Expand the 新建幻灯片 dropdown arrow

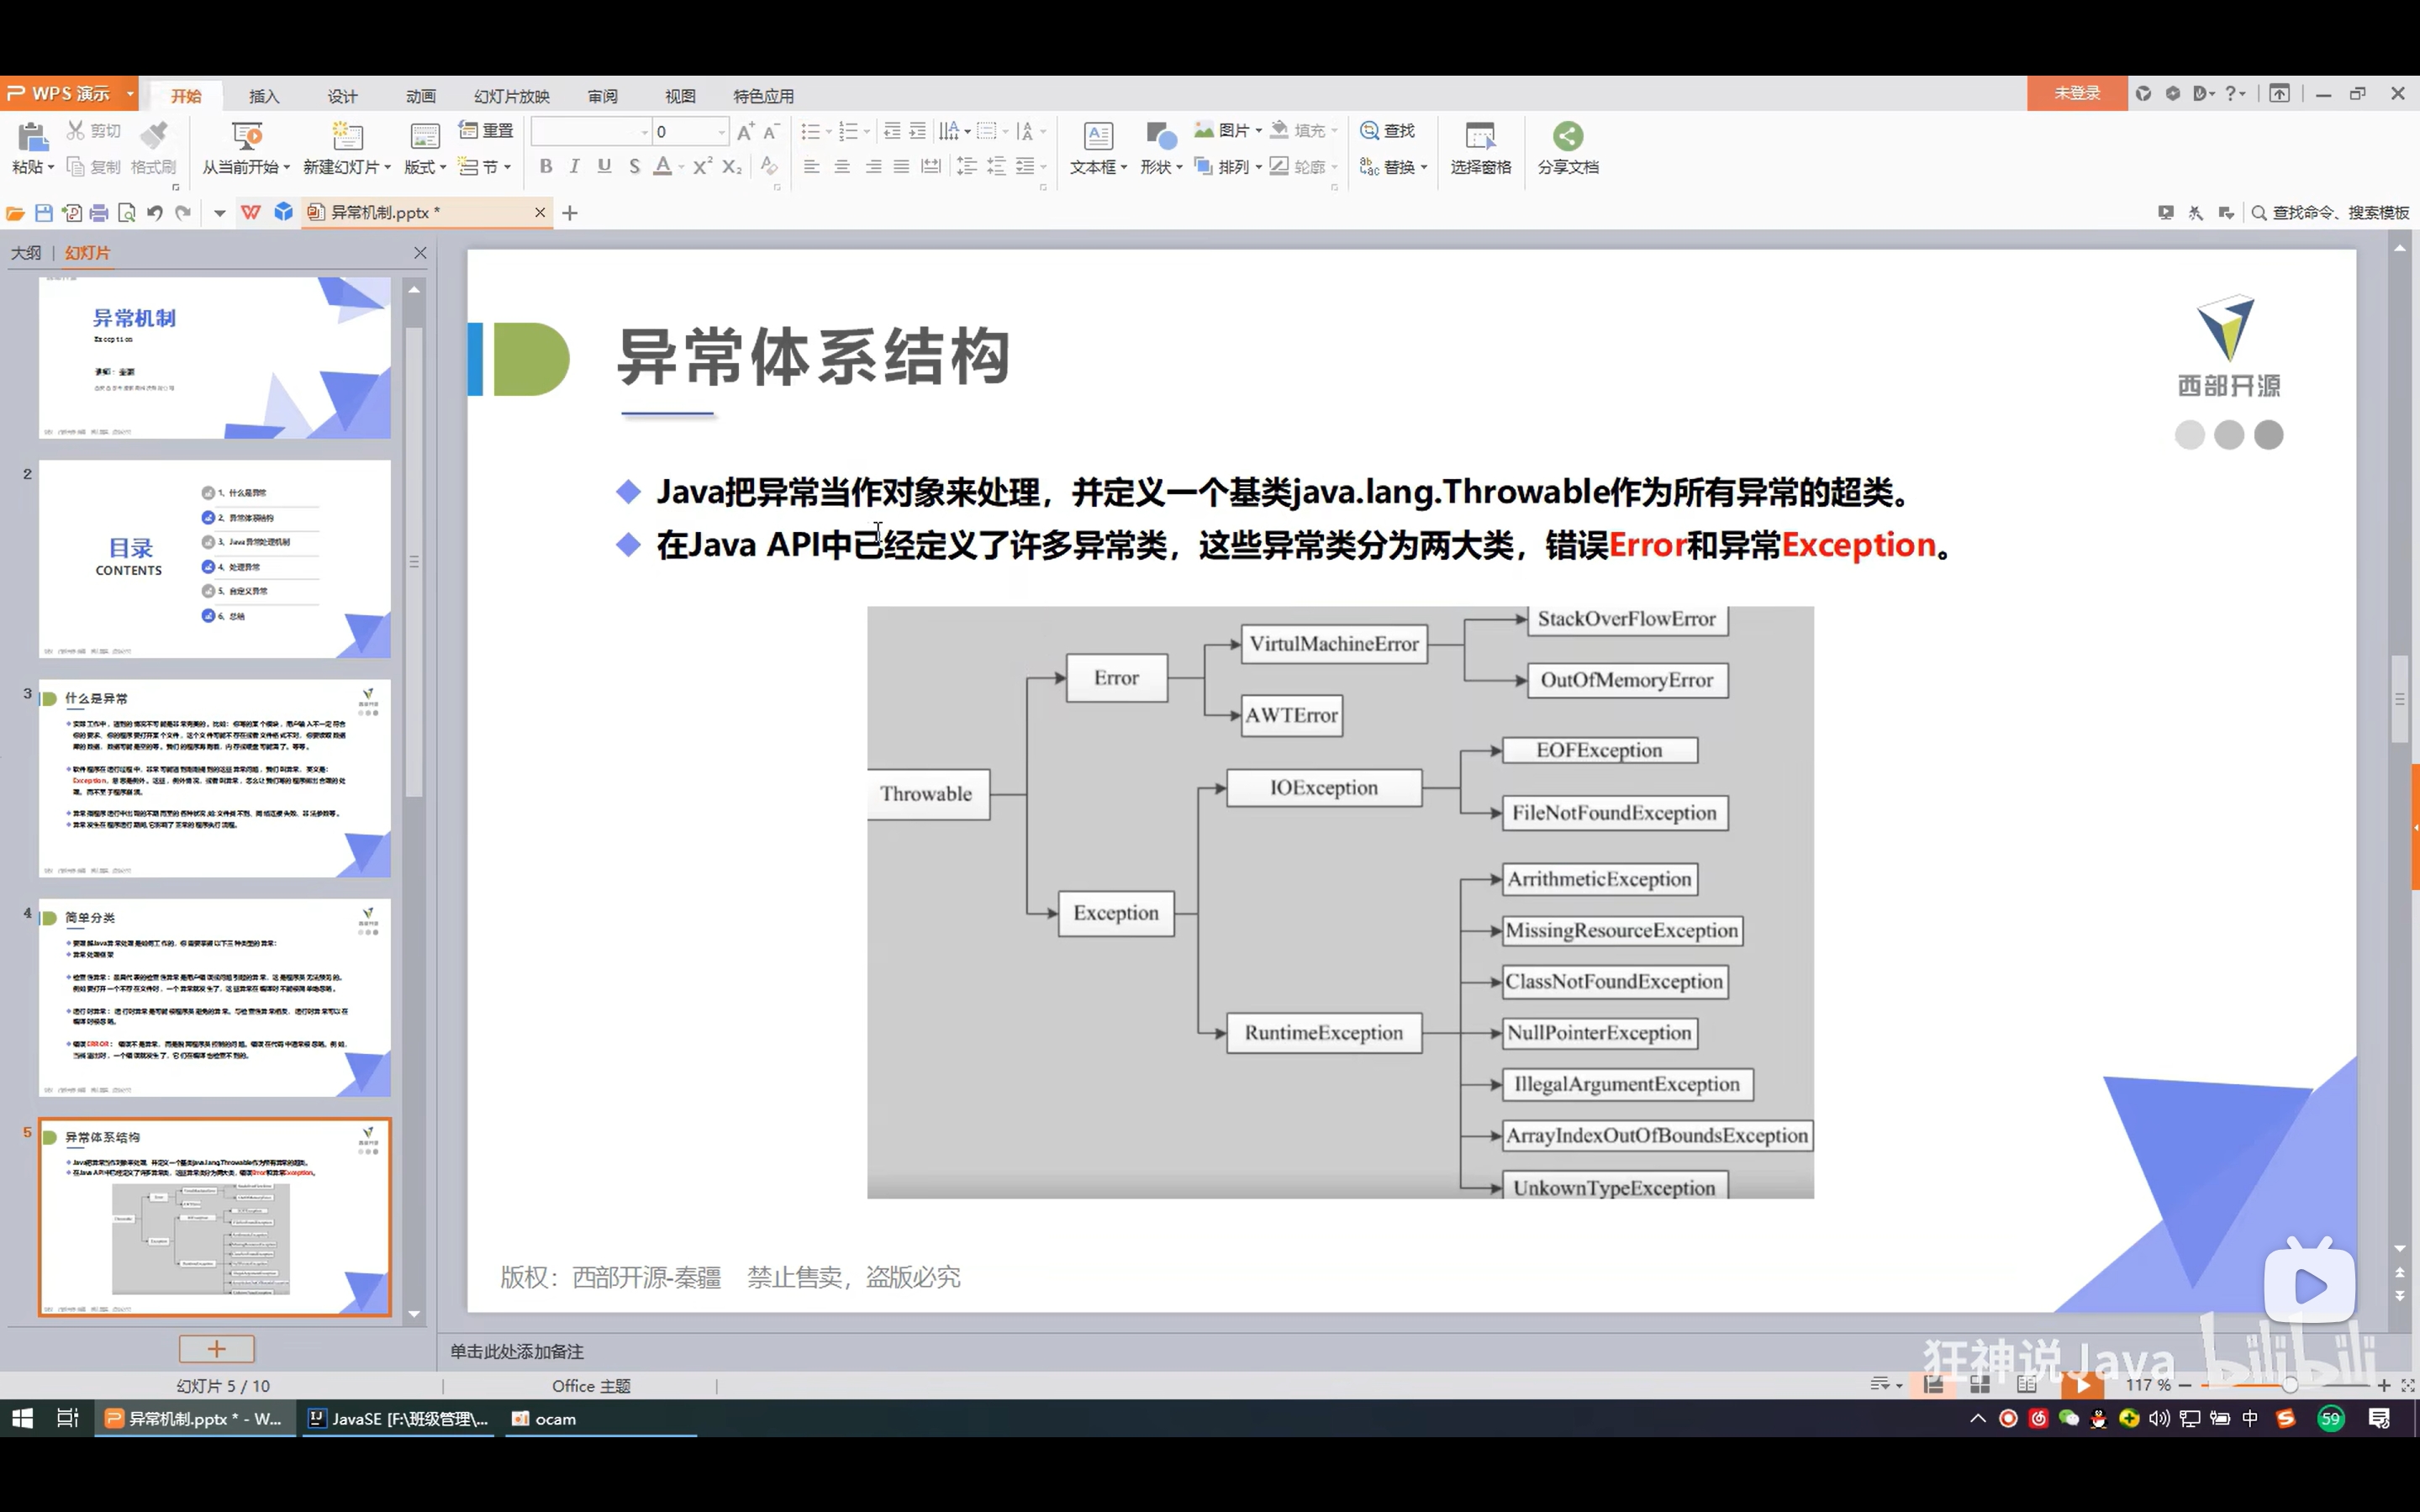point(387,168)
